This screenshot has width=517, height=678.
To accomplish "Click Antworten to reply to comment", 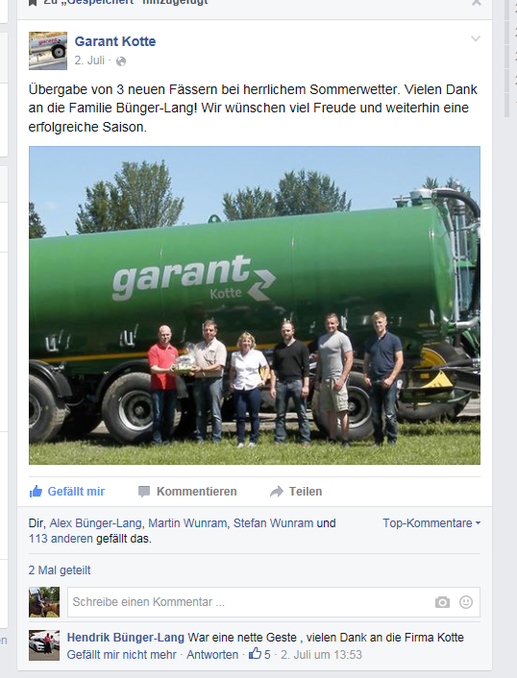I will pos(212,655).
